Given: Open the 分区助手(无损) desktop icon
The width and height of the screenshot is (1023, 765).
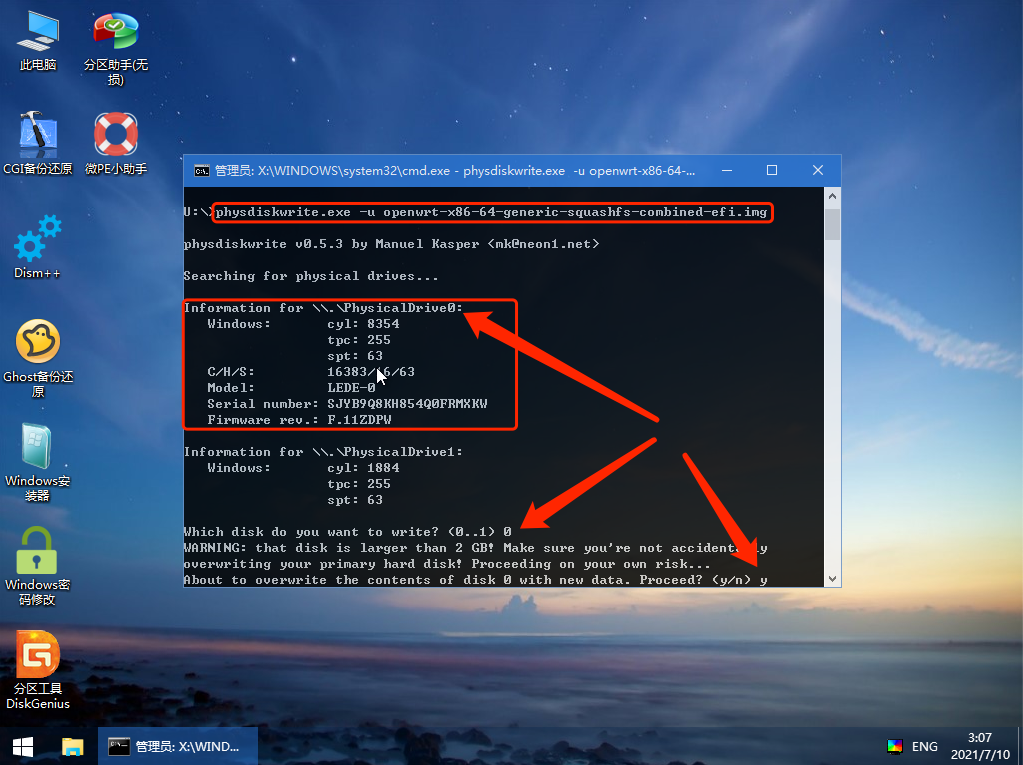Looking at the screenshot, I should [x=115, y=48].
